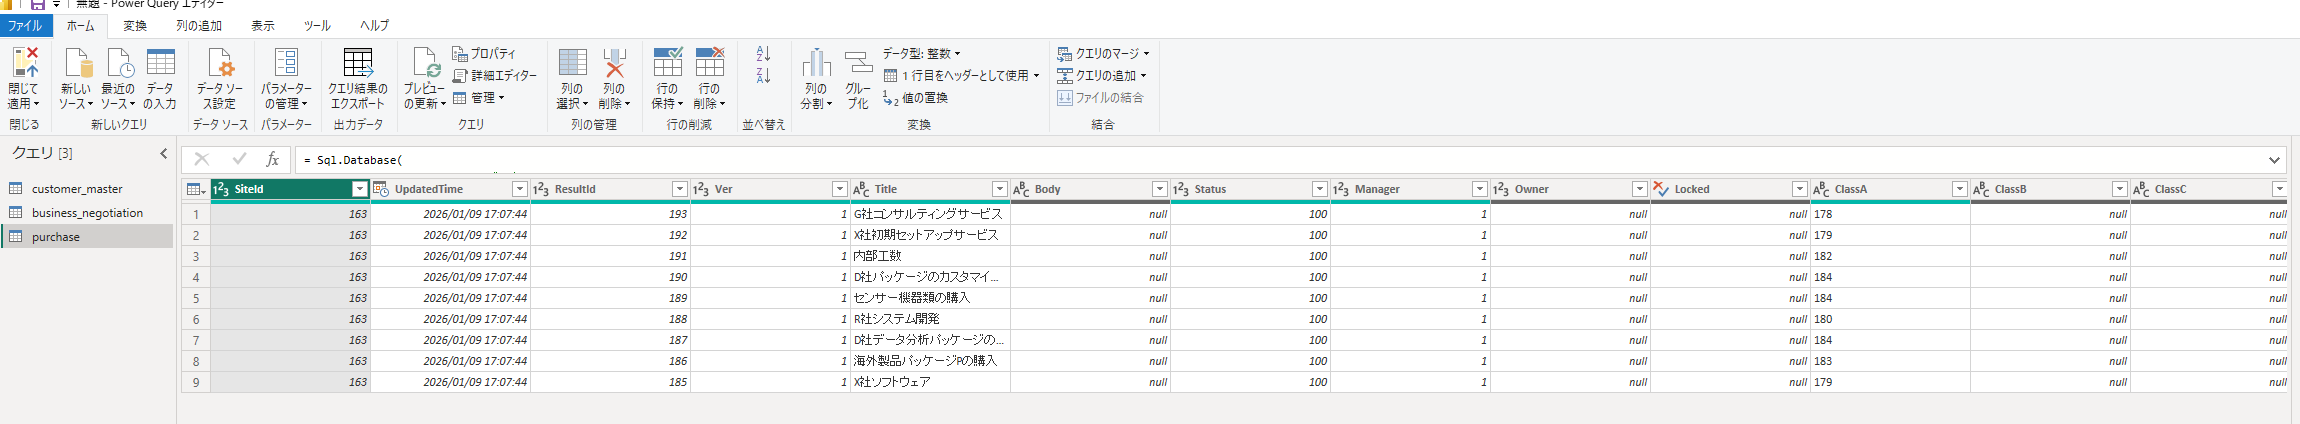This screenshot has width=2300, height=424.
Task: Click the fx formula button
Action: coord(272,160)
